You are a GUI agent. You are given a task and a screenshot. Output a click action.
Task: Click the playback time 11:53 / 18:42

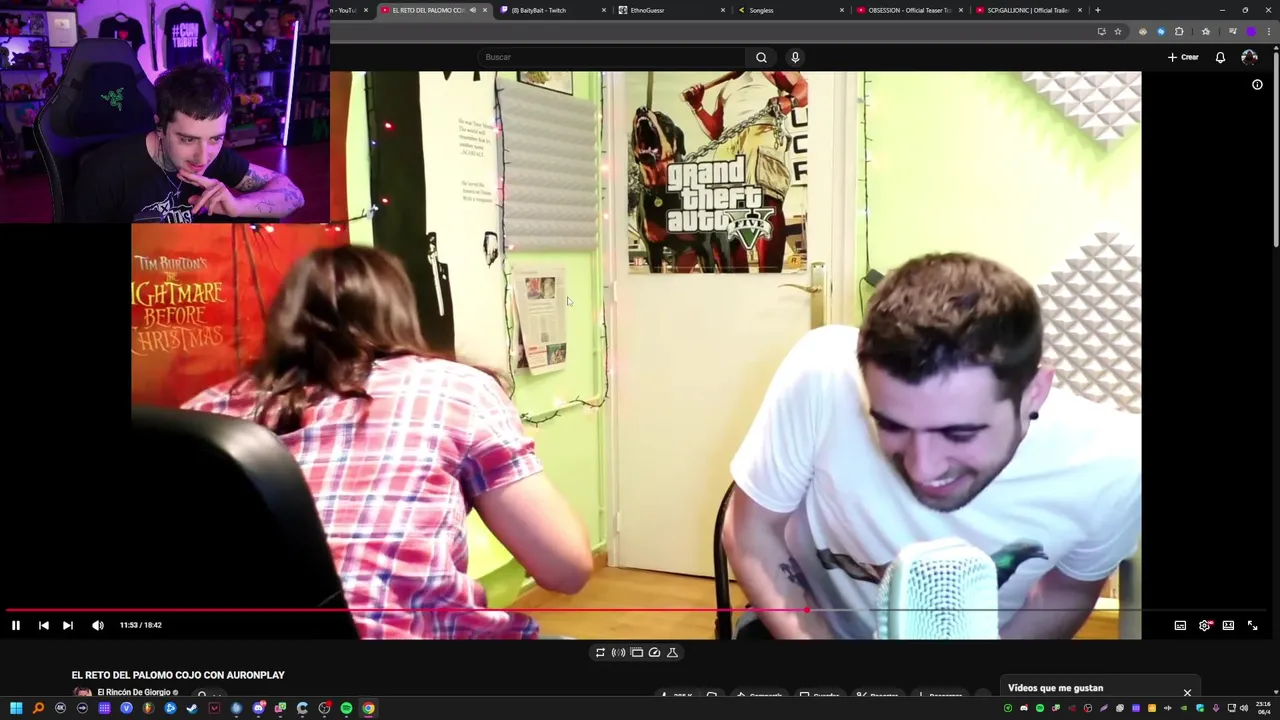click(140, 625)
